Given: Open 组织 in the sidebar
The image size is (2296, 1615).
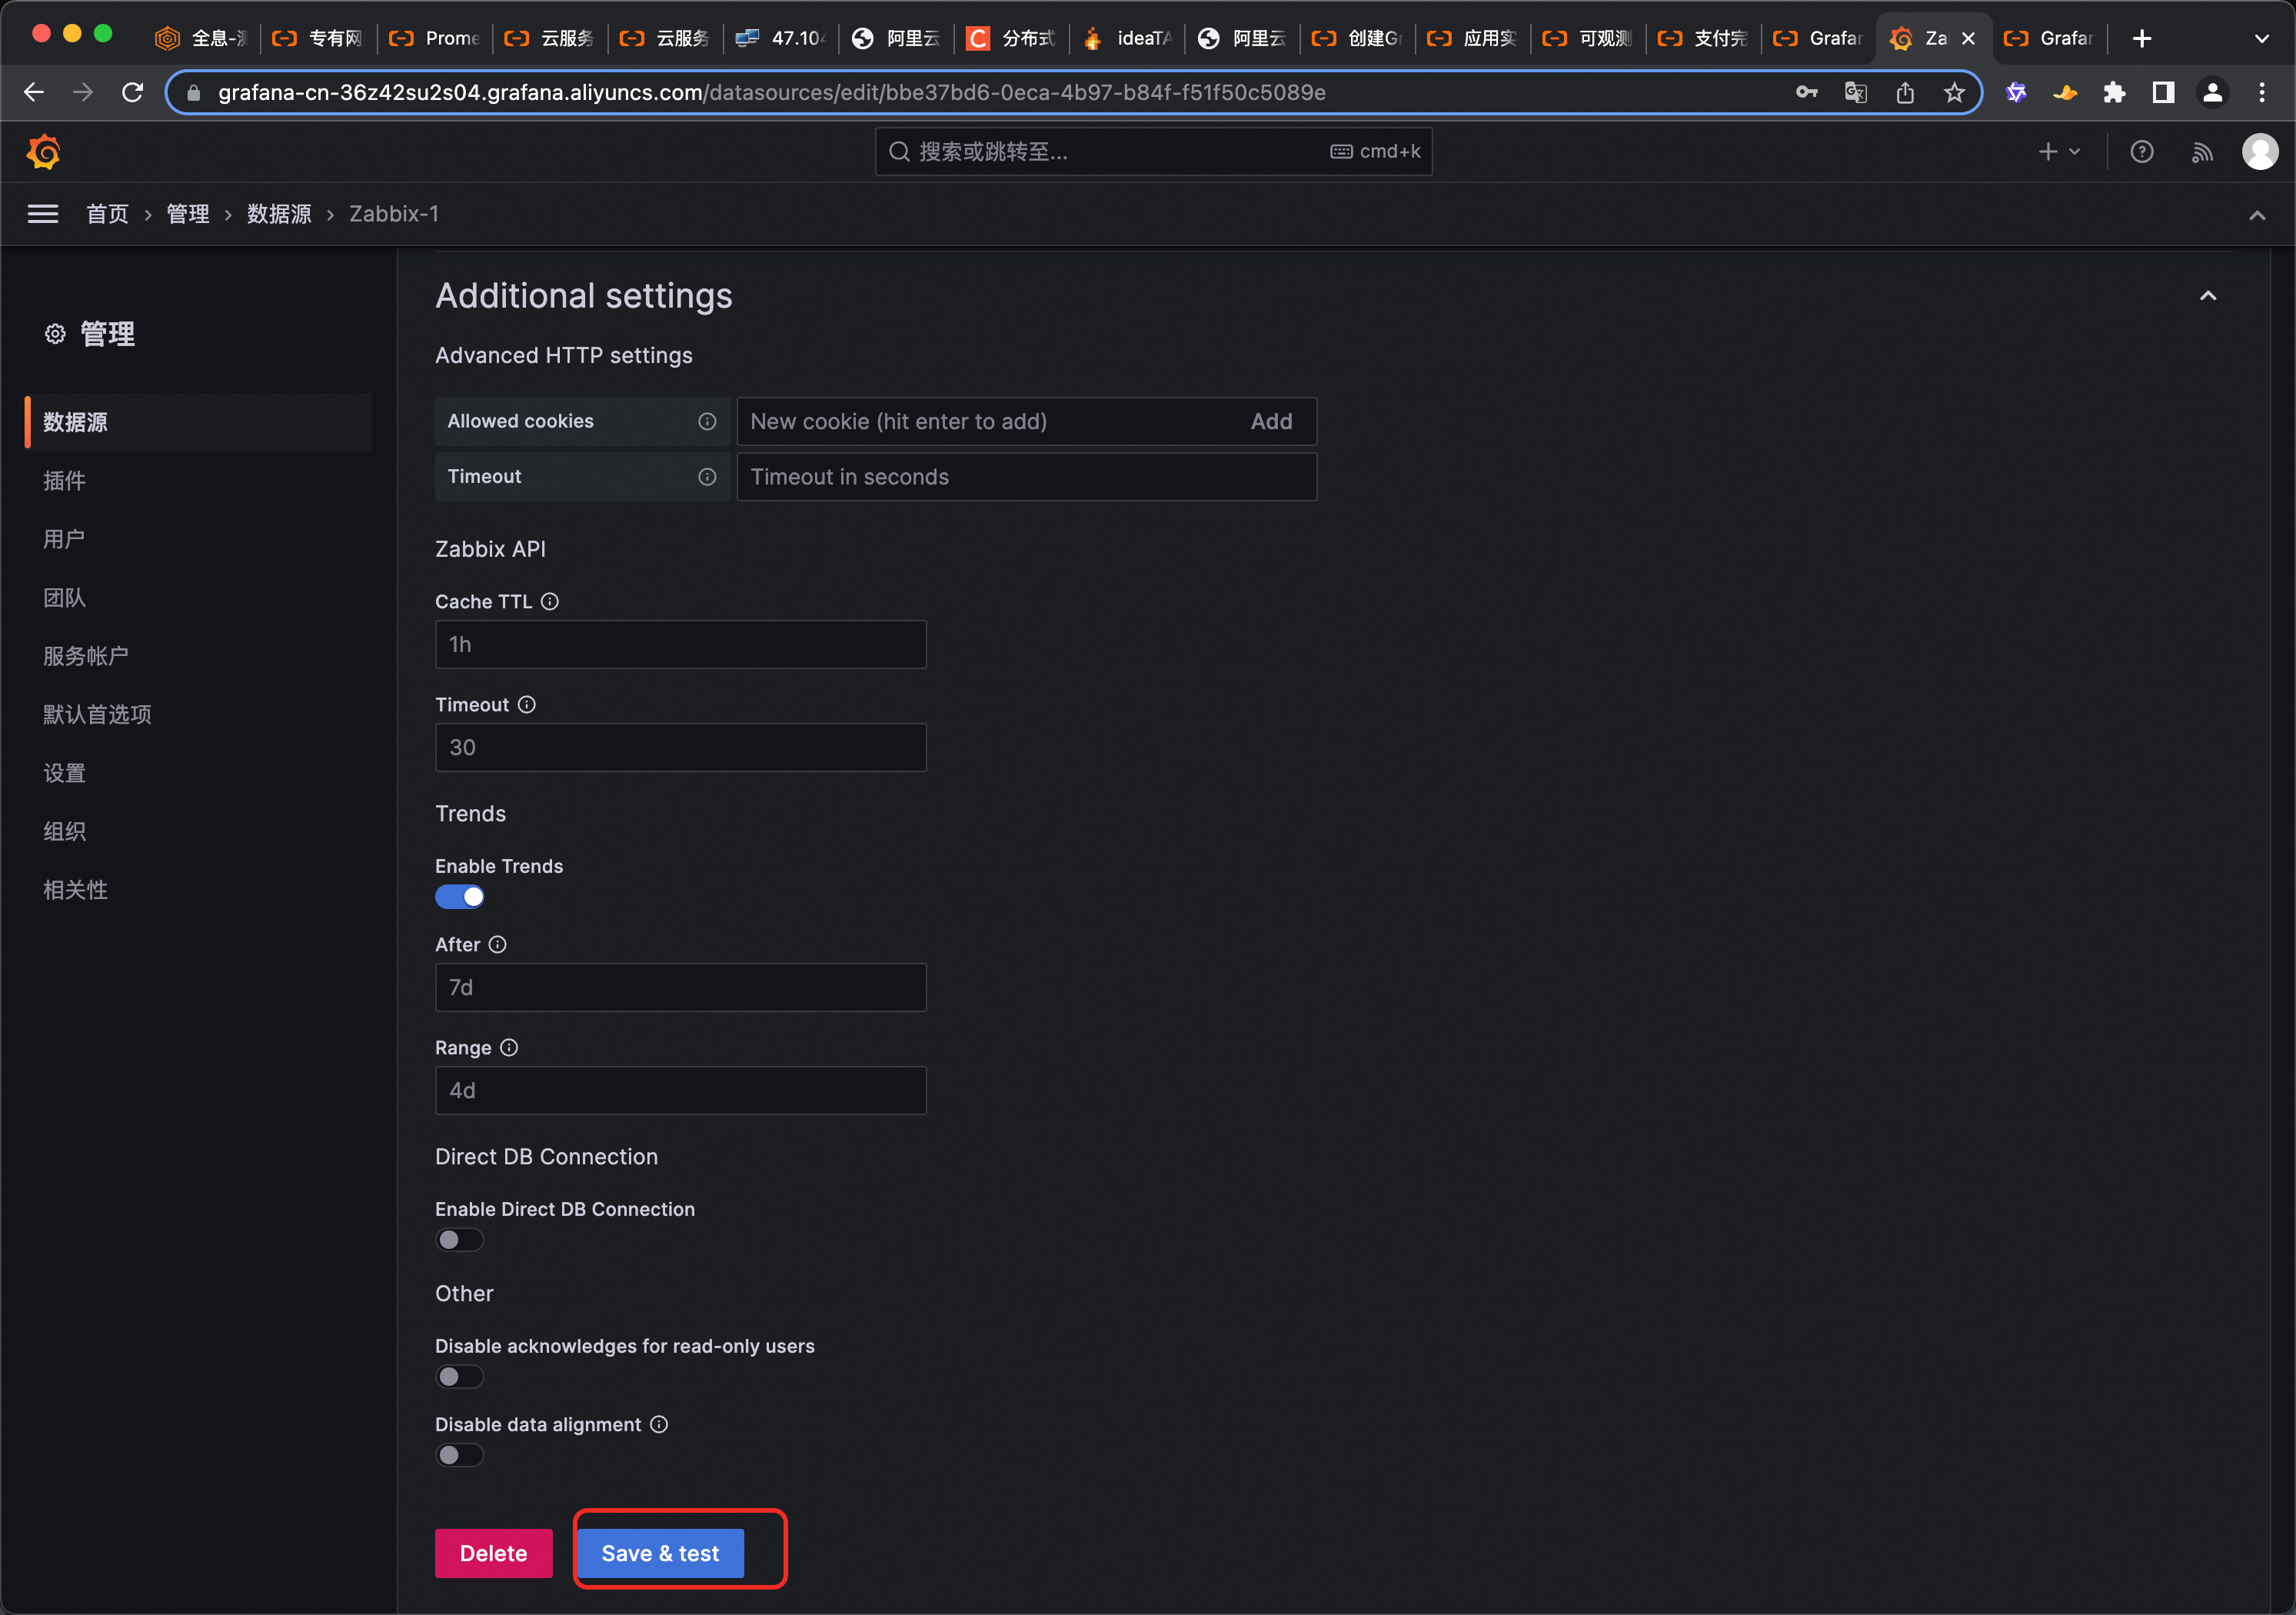Looking at the screenshot, I should pyautogui.click(x=64, y=832).
